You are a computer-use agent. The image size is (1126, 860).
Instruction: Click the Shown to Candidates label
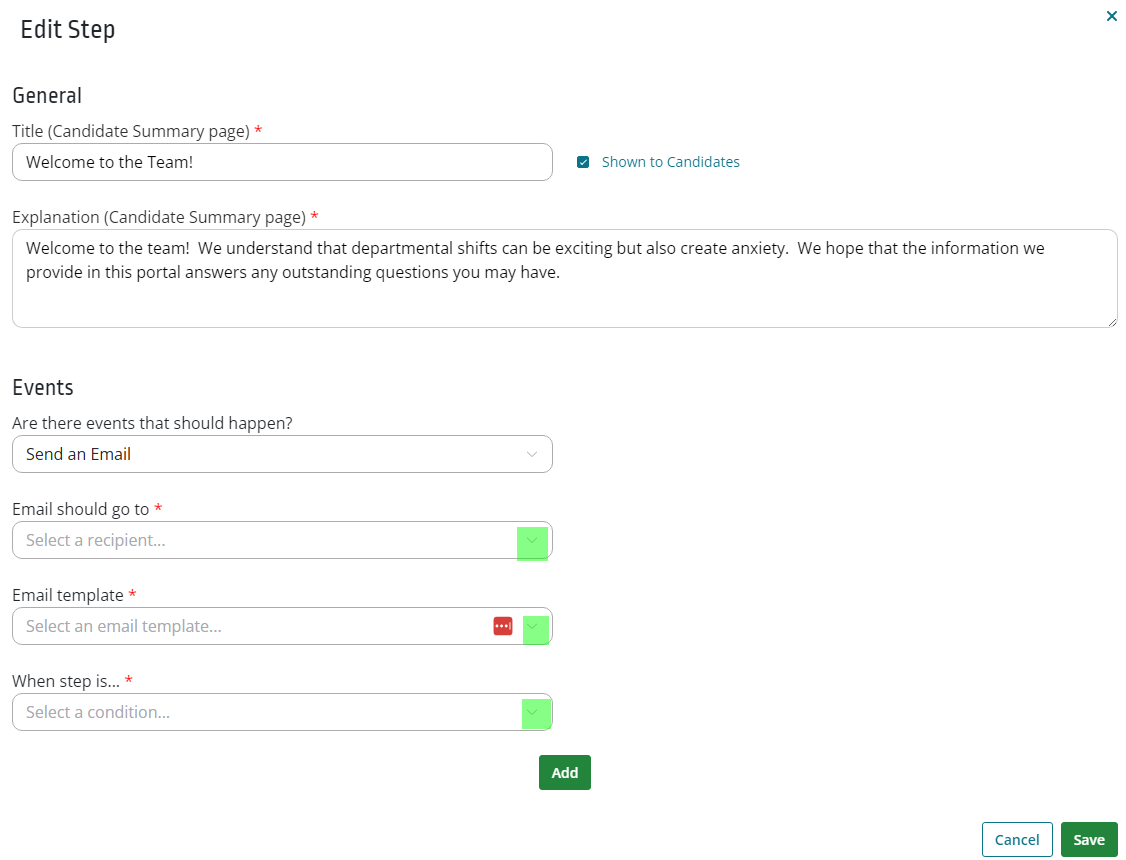[670, 162]
